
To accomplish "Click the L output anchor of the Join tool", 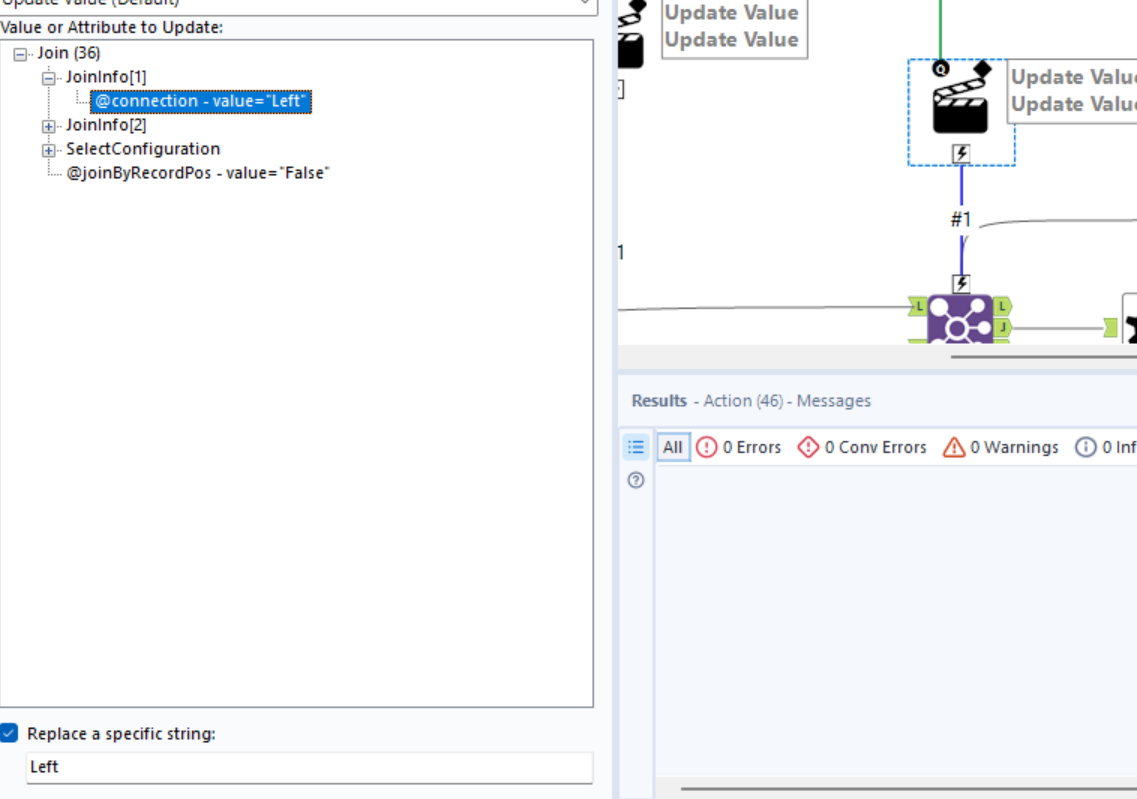I will 1003,306.
